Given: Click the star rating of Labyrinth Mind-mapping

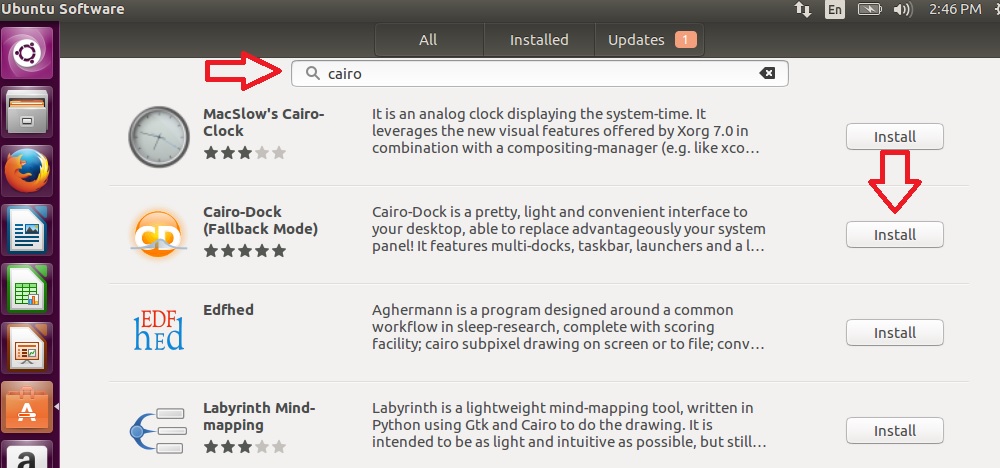Looking at the screenshot, I should click(244, 446).
